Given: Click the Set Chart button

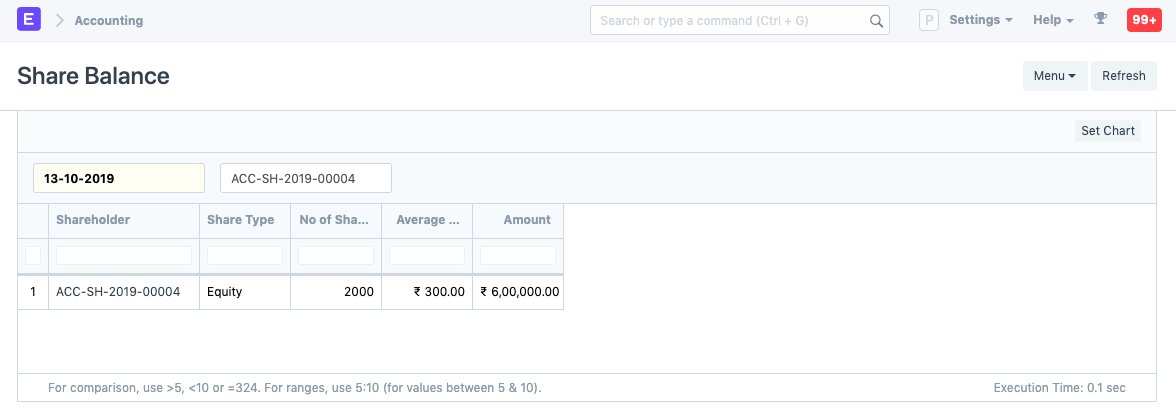Looking at the screenshot, I should (1108, 131).
